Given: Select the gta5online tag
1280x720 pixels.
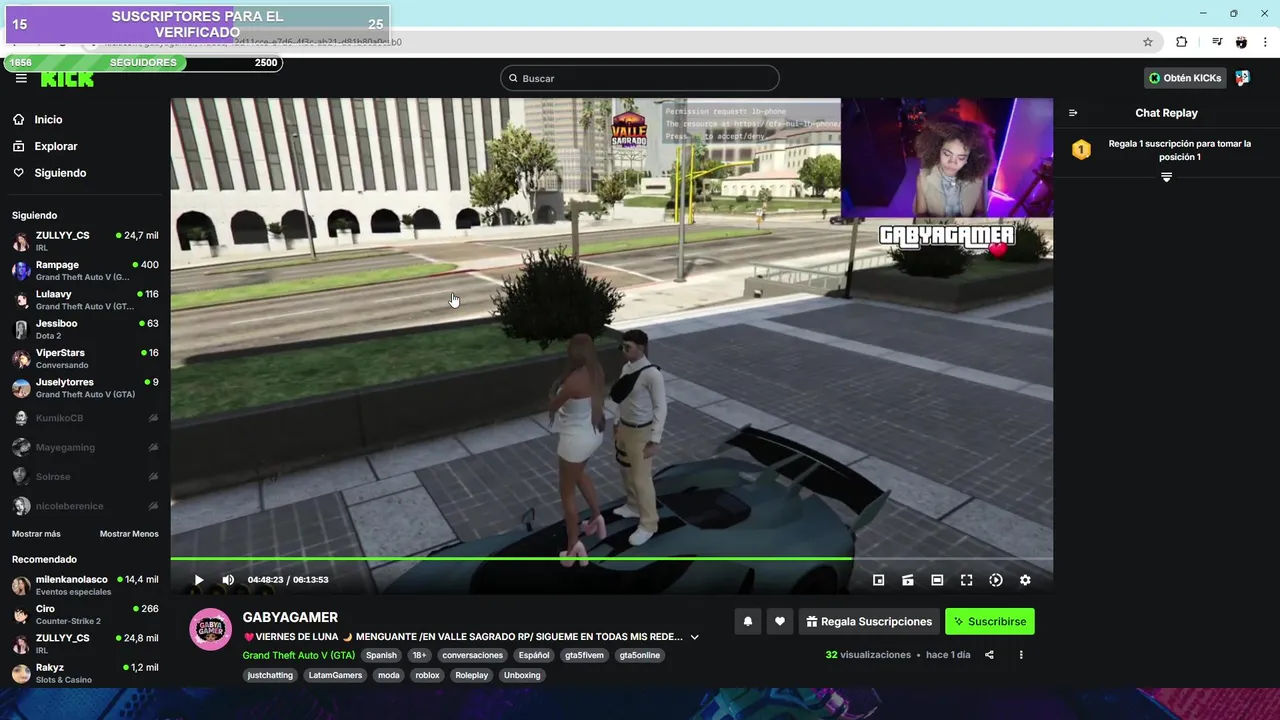Looking at the screenshot, I should [641, 655].
